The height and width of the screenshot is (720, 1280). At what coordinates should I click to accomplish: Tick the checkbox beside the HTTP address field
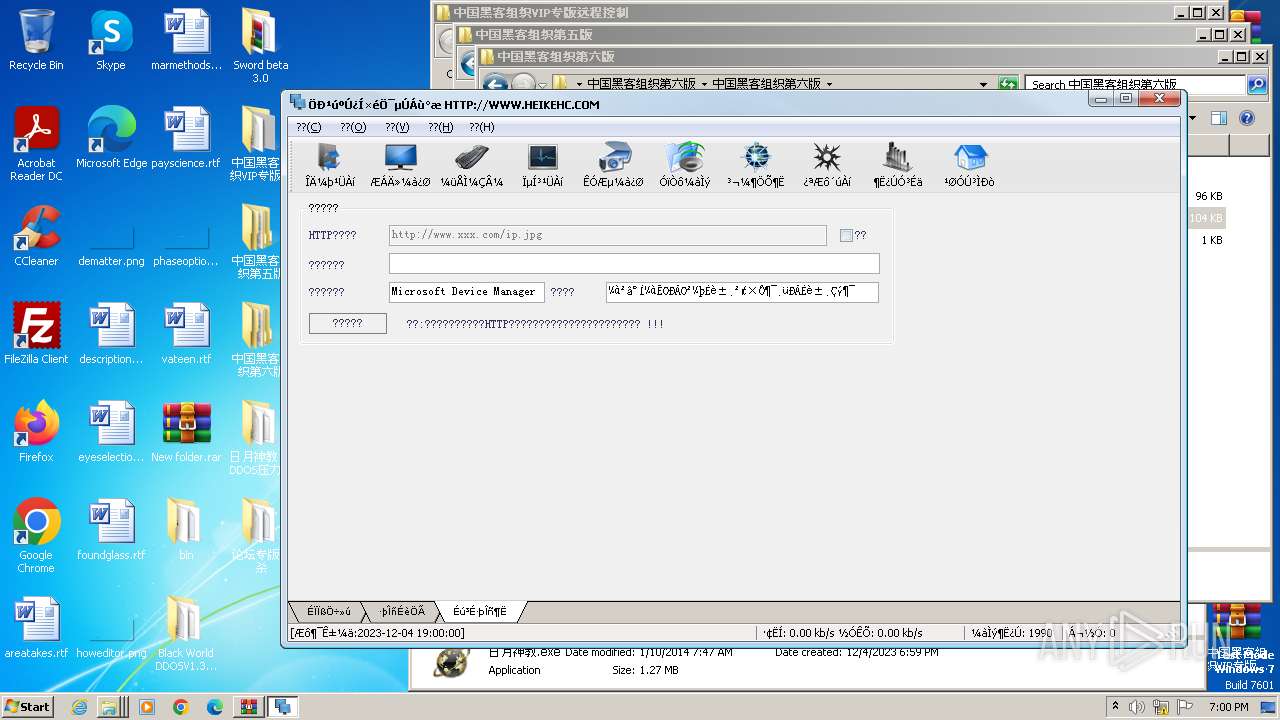(x=846, y=235)
